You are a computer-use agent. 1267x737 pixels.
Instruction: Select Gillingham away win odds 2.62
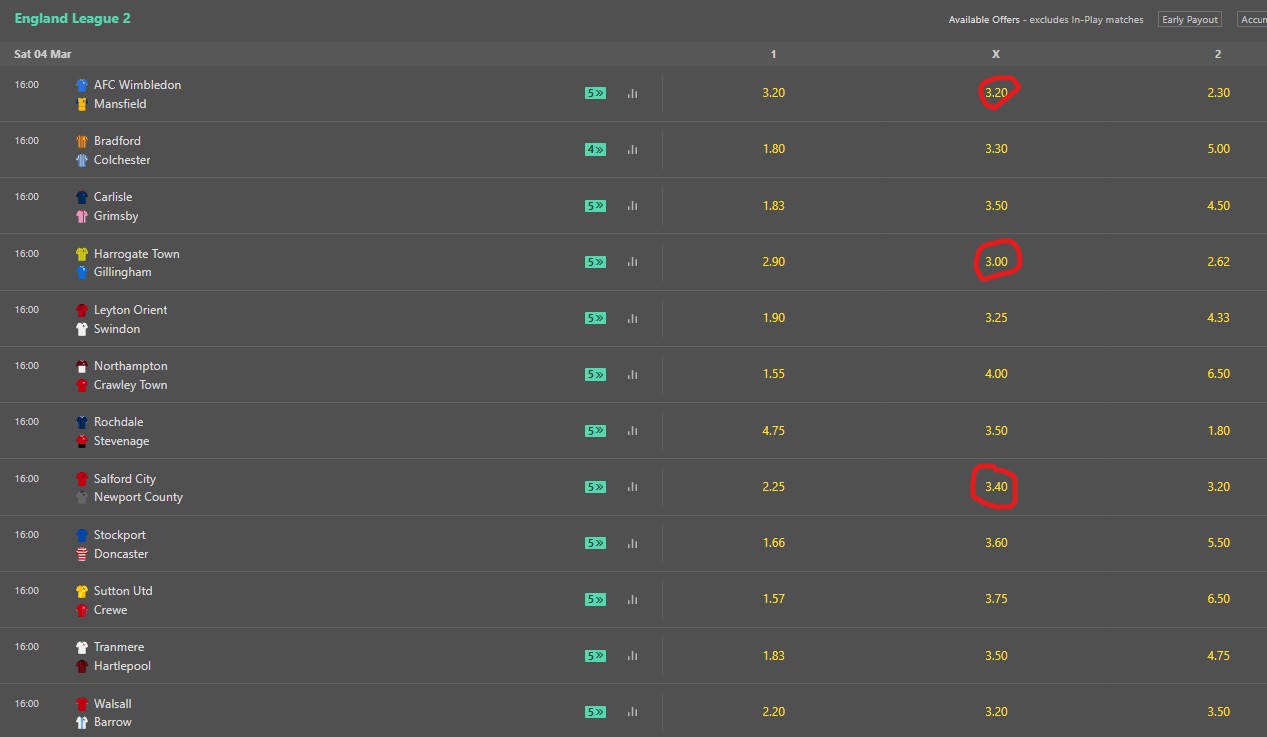coord(1218,262)
